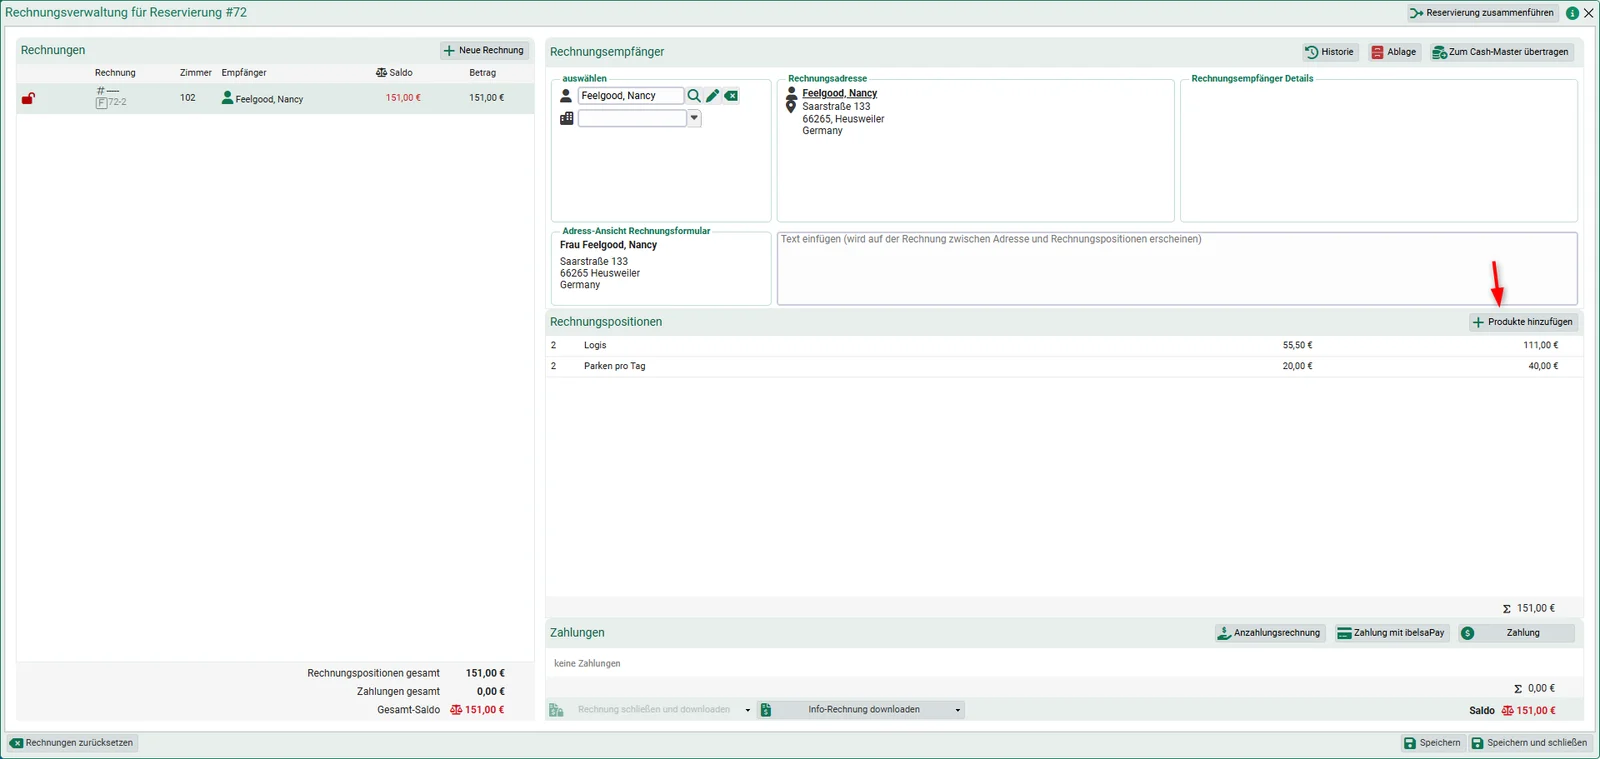Click the green pencil edit recipient icon

coord(713,96)
